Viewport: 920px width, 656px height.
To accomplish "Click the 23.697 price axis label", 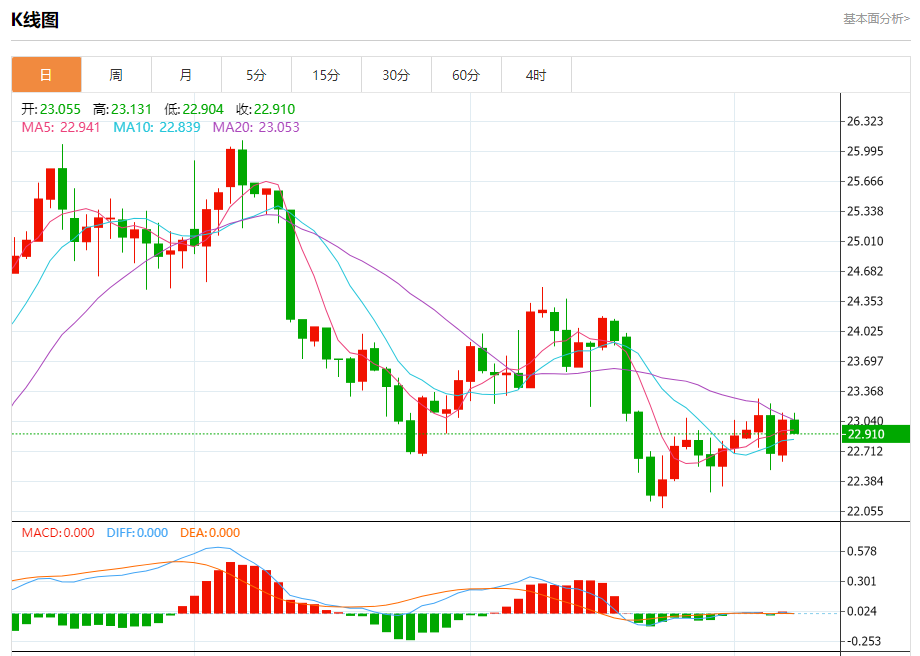I will tap(865, 361).
